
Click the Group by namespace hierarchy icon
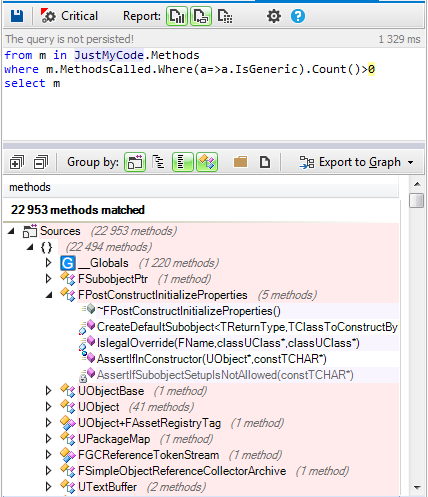pyautogui.click(x=158, y=162)
